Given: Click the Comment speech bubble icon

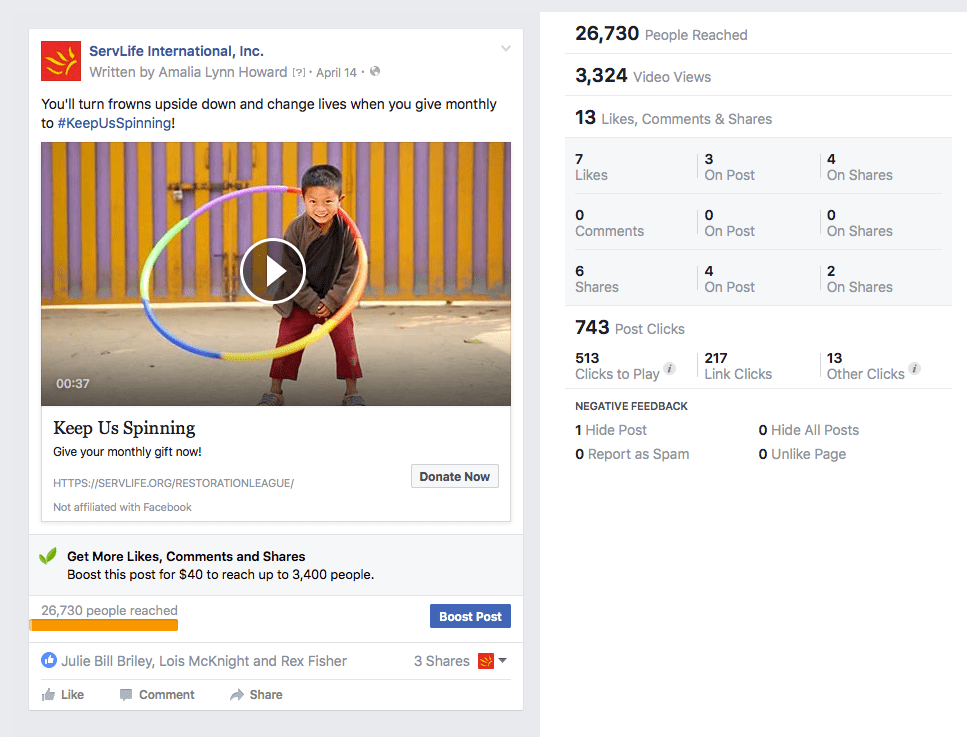Looking at the screenshot, I should (x=126, y=694).
